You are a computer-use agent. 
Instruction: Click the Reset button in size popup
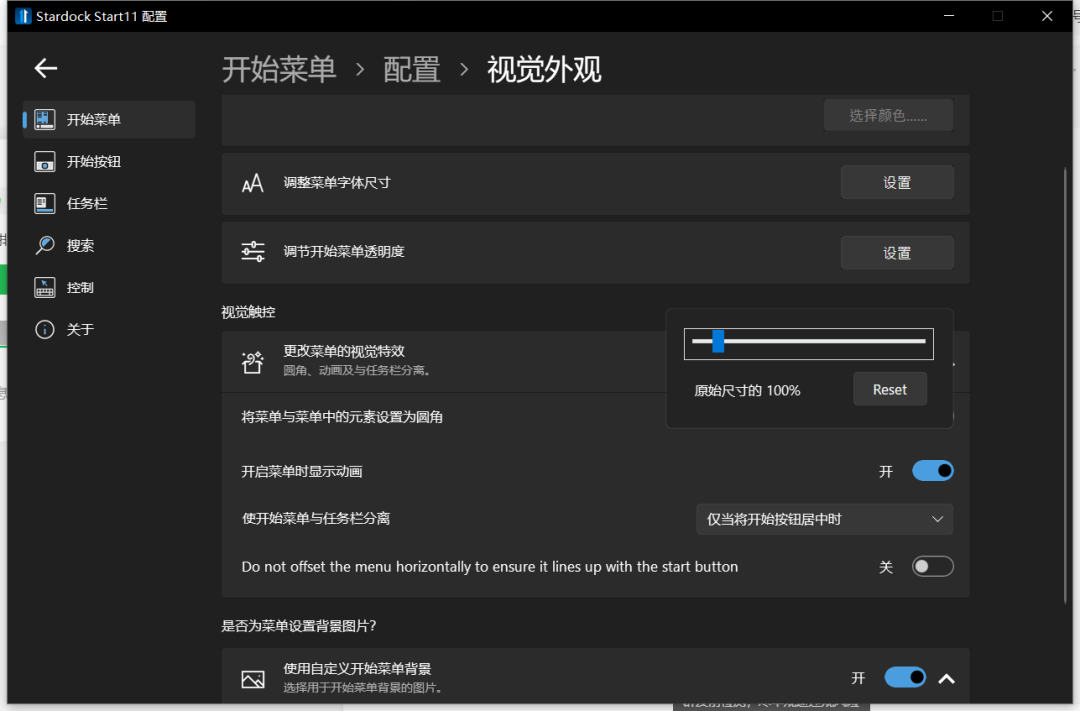(x=890, y=389)
